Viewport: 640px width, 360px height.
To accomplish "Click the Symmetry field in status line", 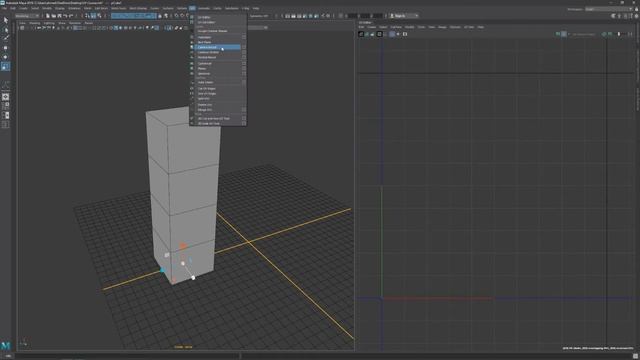I will (x=259, y=16).
